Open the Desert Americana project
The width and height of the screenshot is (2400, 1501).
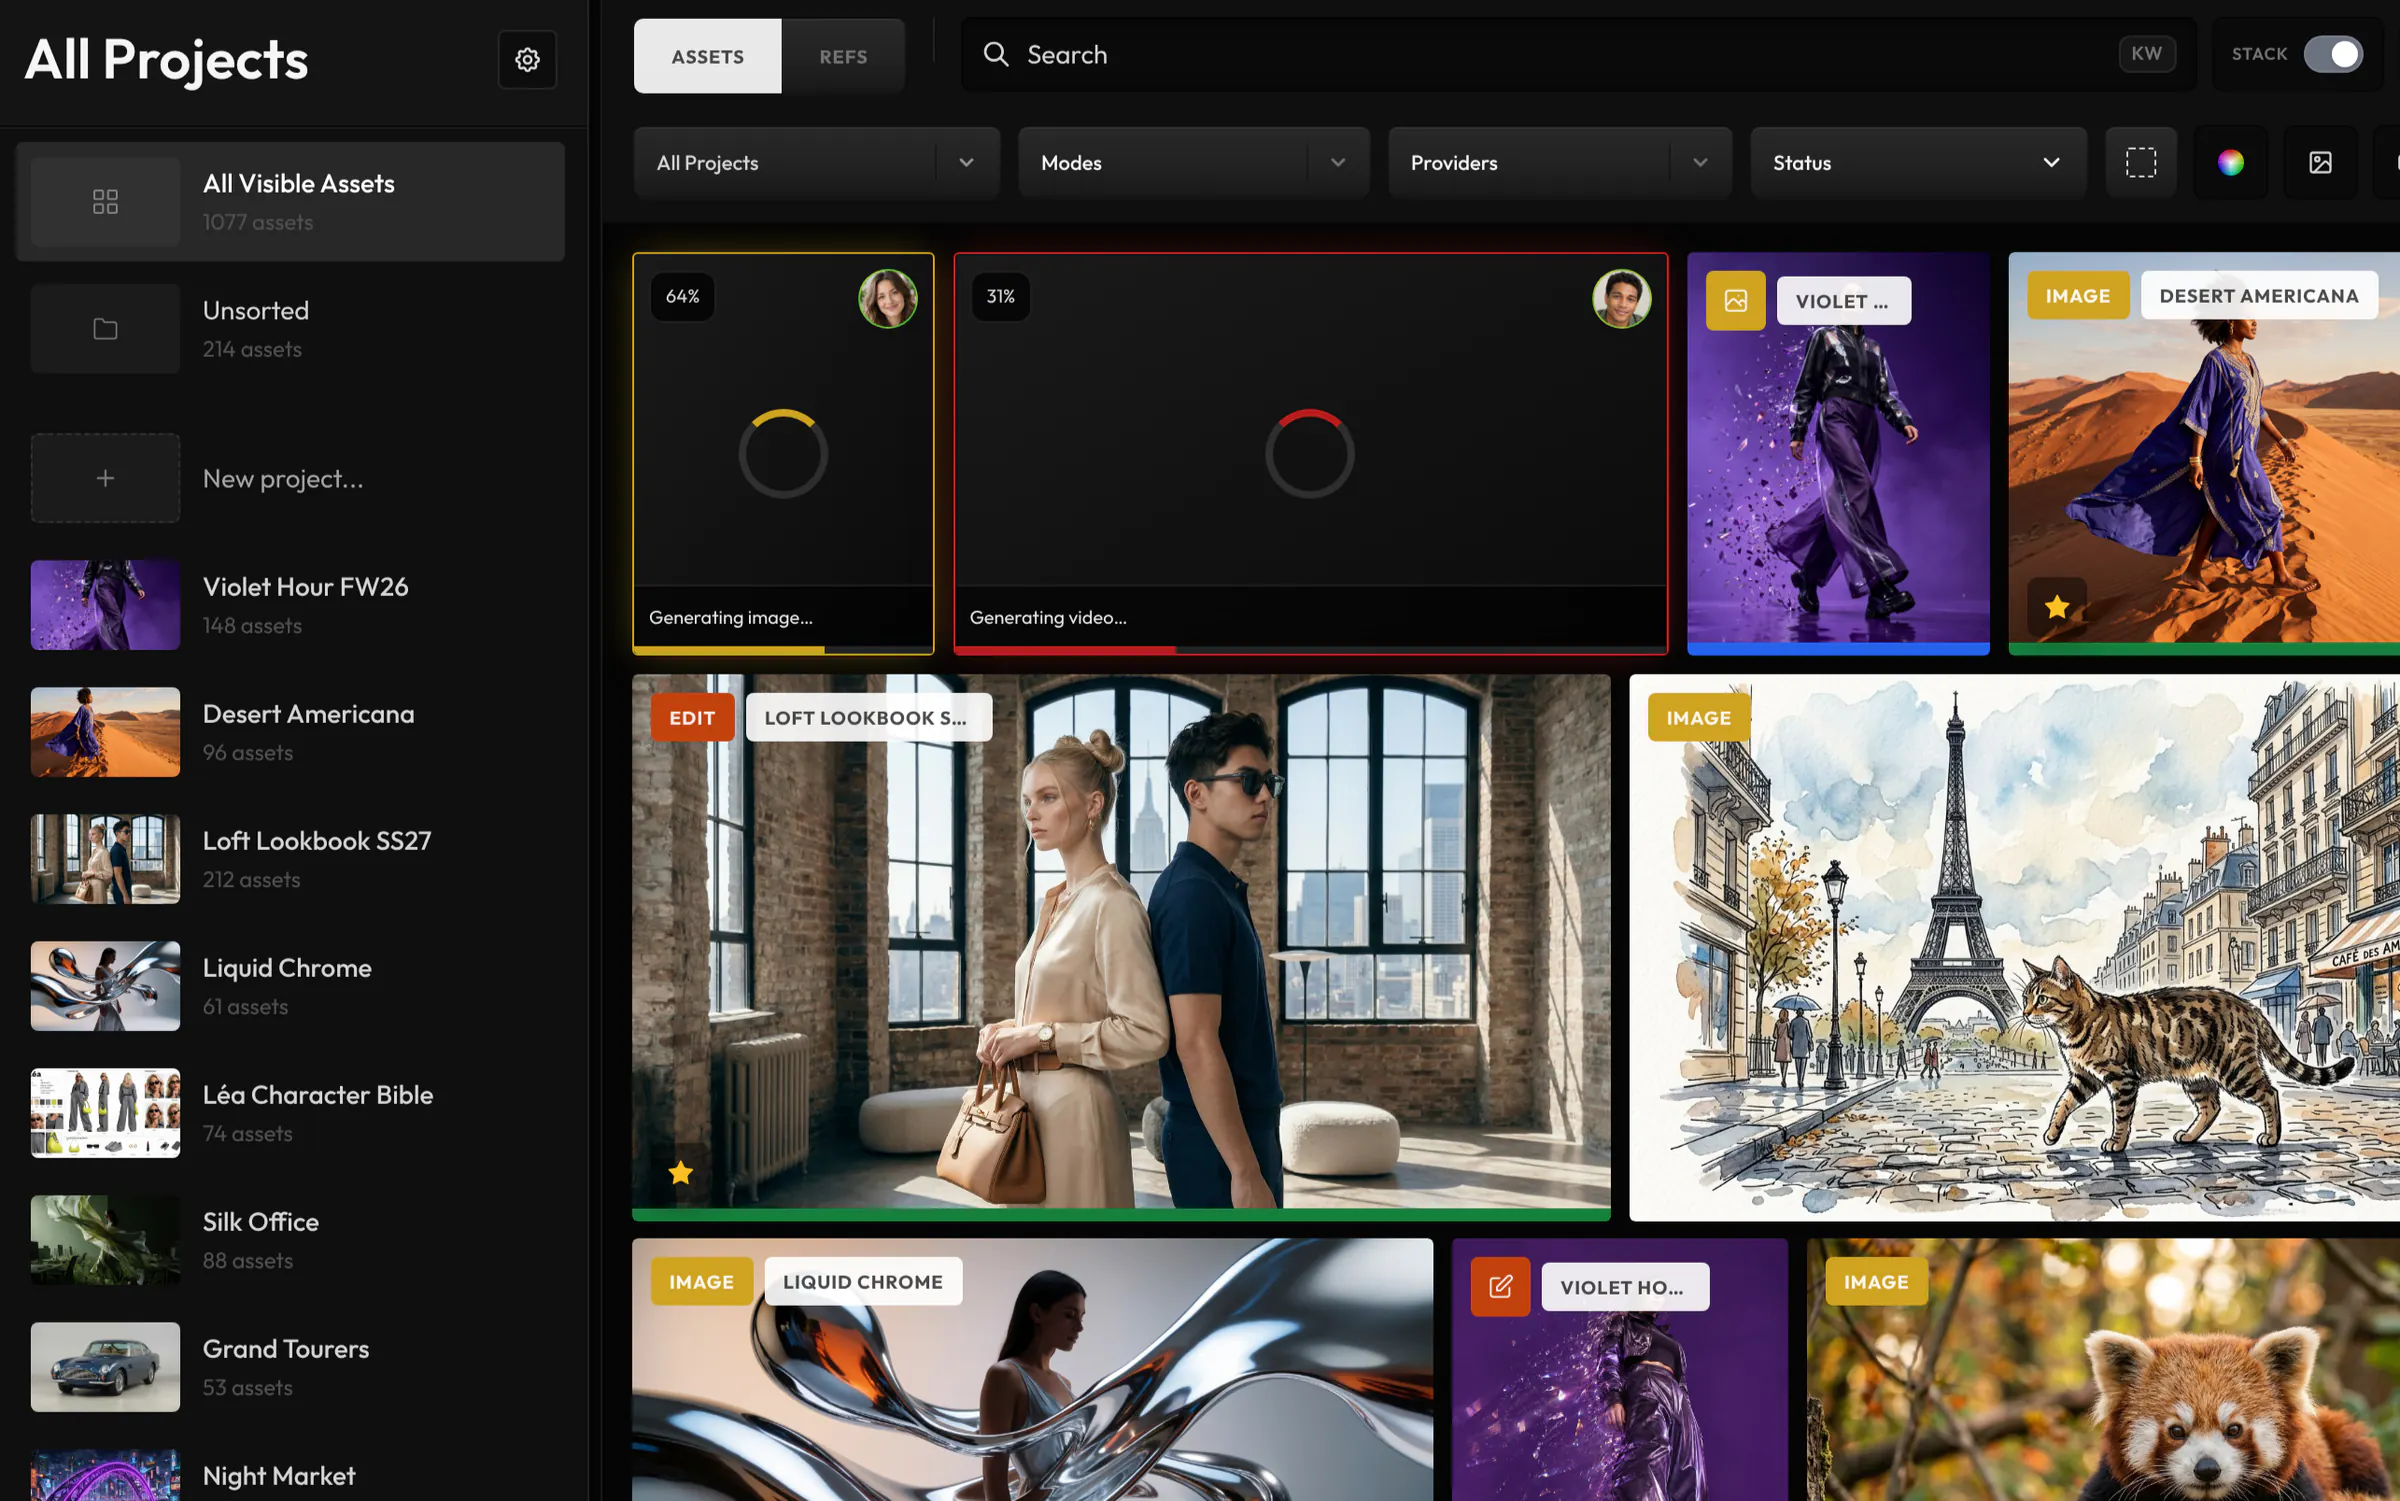pos(290,732)
